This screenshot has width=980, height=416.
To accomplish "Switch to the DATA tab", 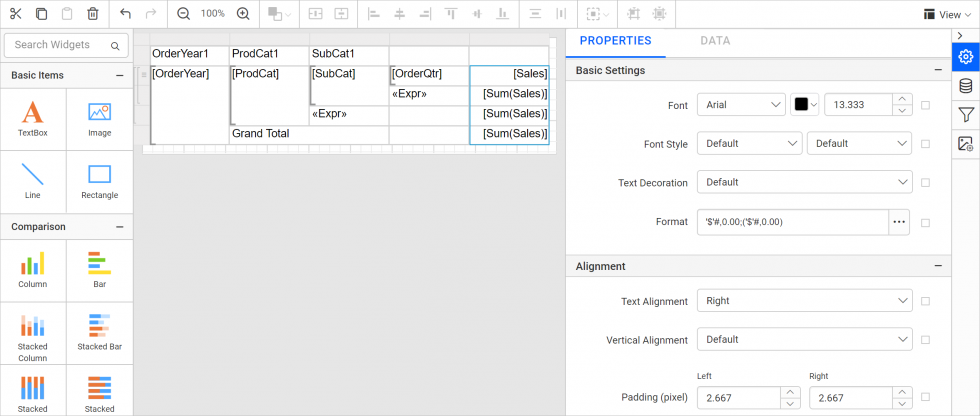I will [715, 41].
